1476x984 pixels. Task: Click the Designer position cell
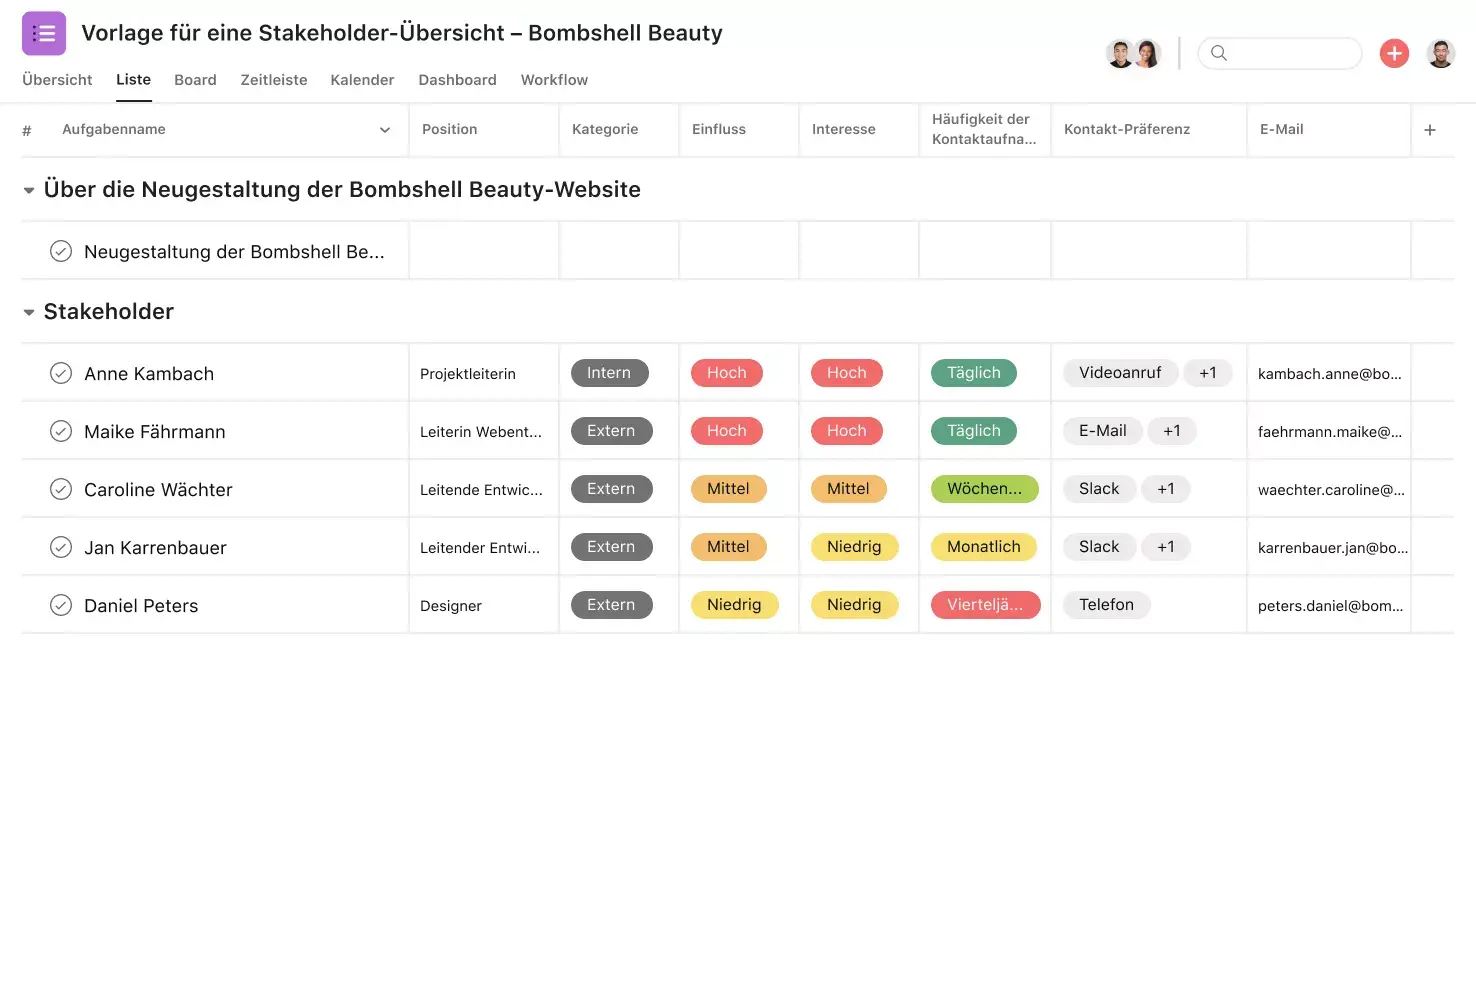(x=451, y=606)
